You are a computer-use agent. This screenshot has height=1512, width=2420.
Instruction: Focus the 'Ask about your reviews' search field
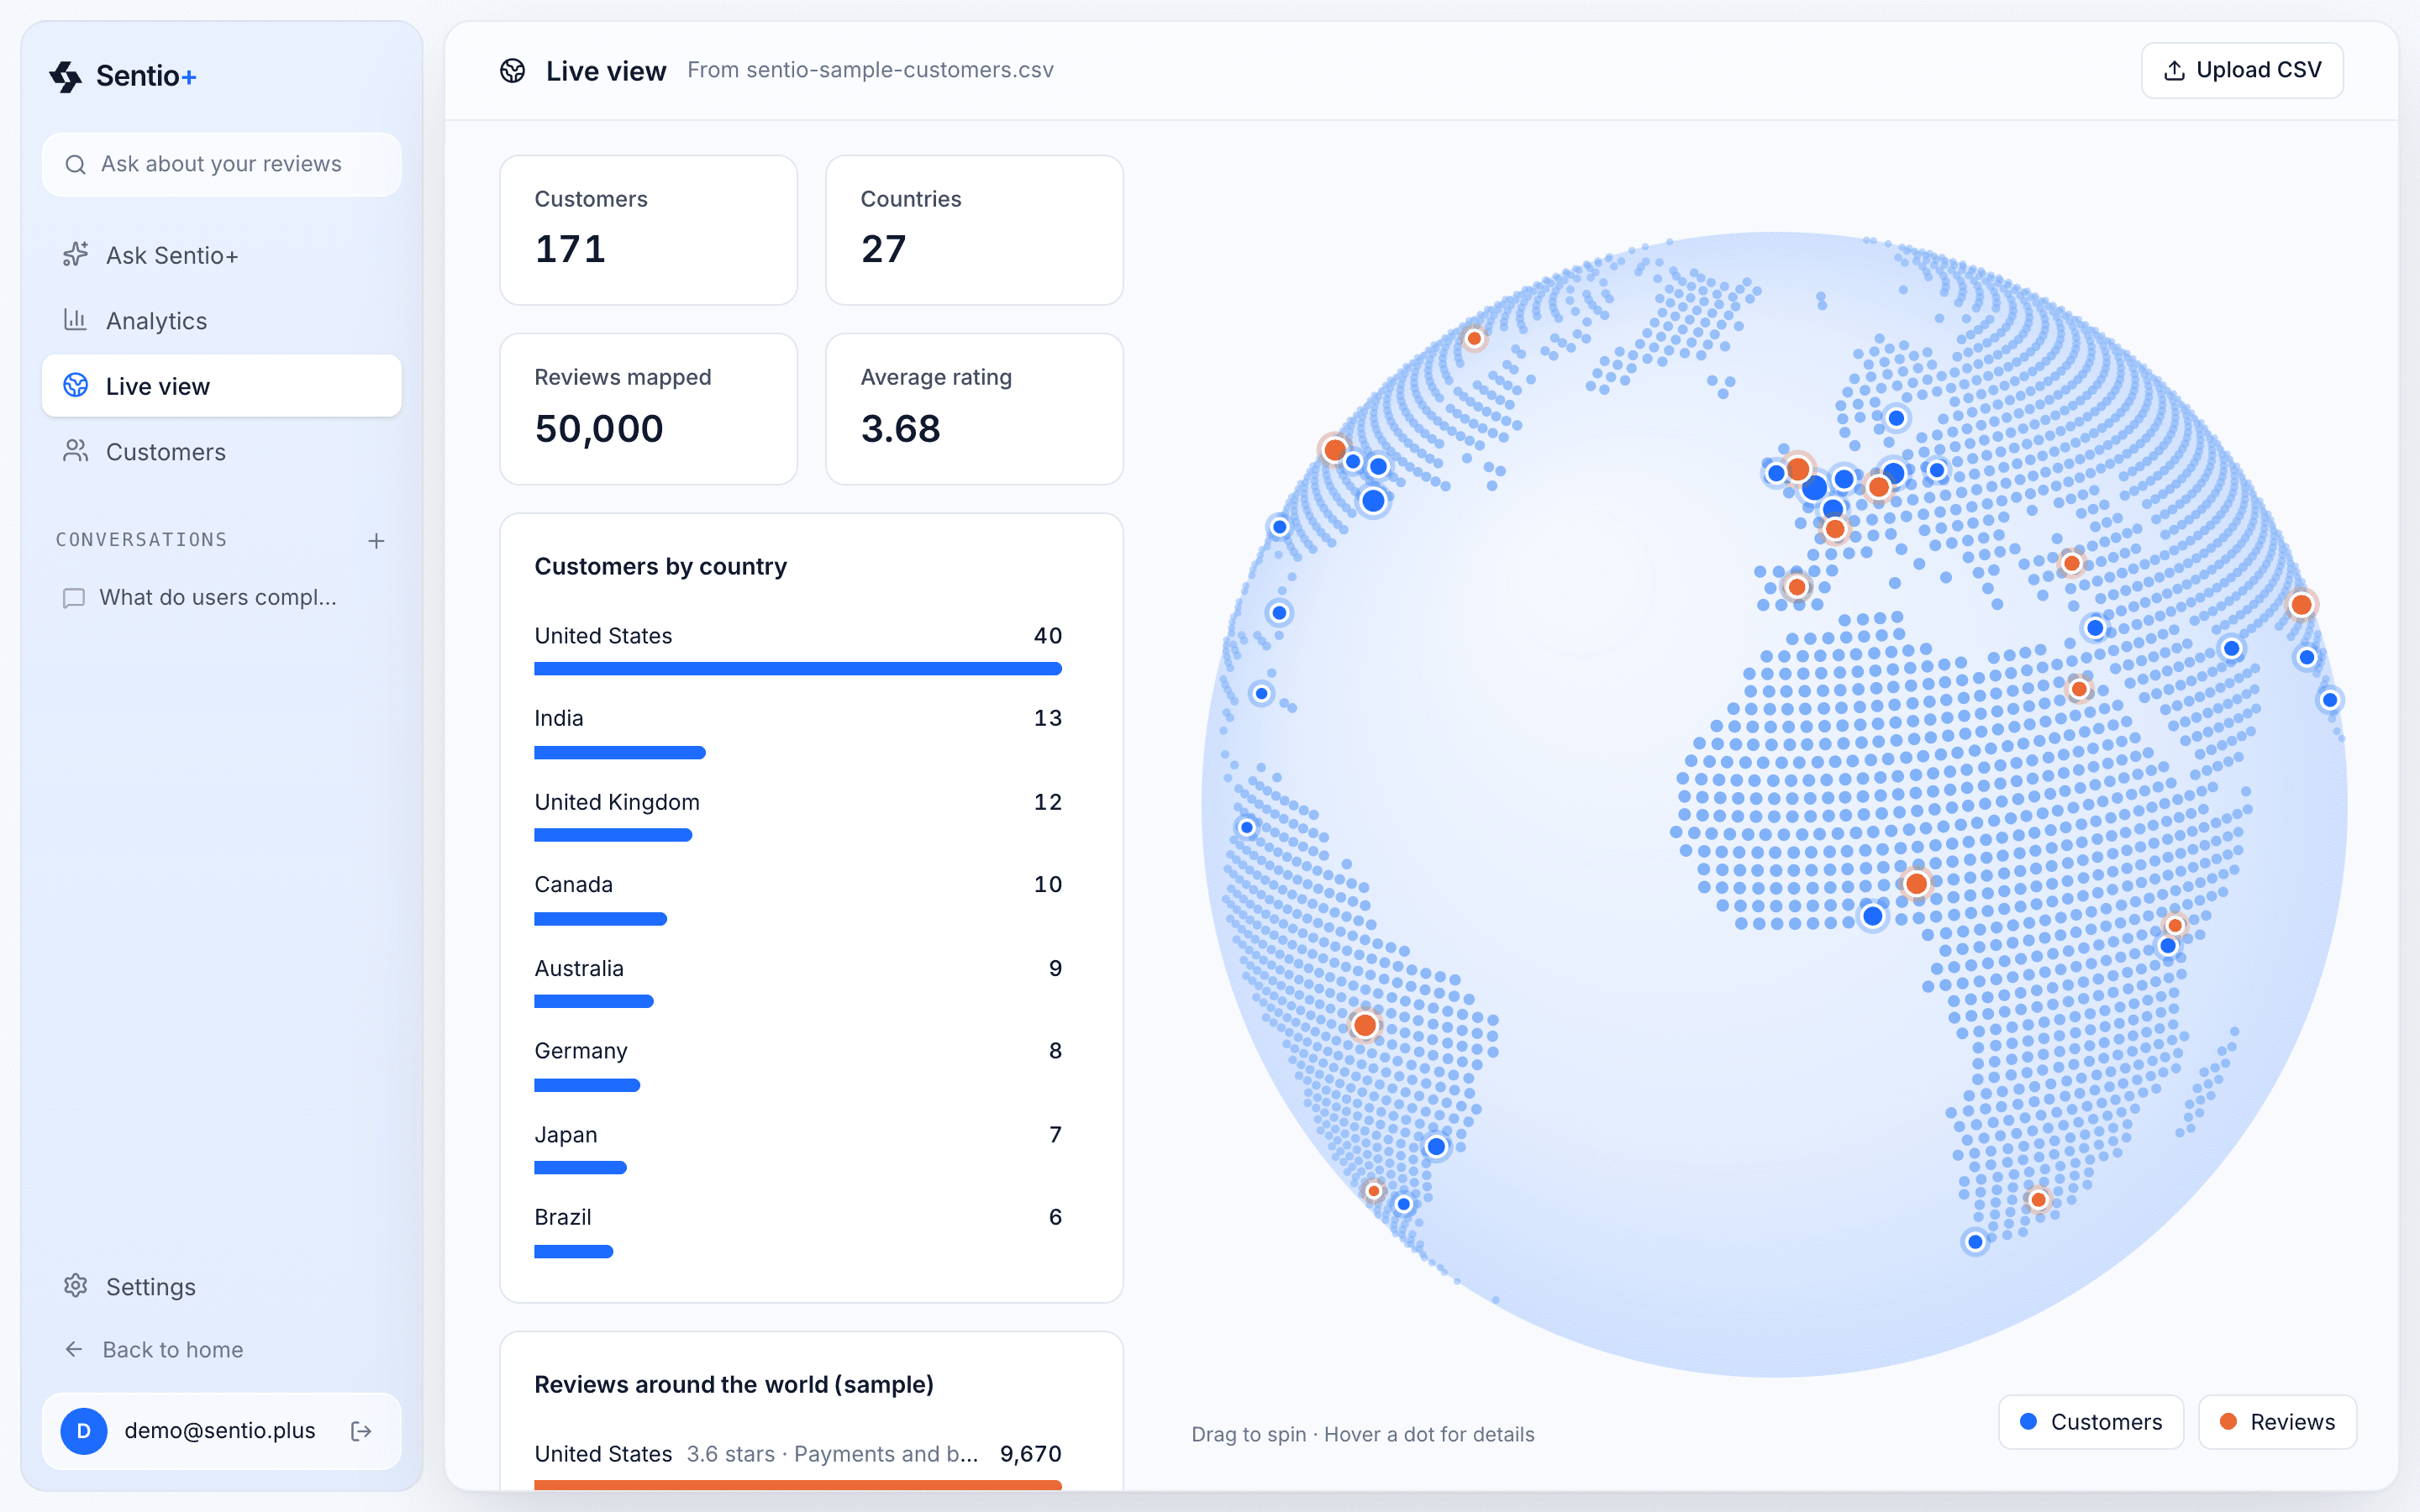222,164
